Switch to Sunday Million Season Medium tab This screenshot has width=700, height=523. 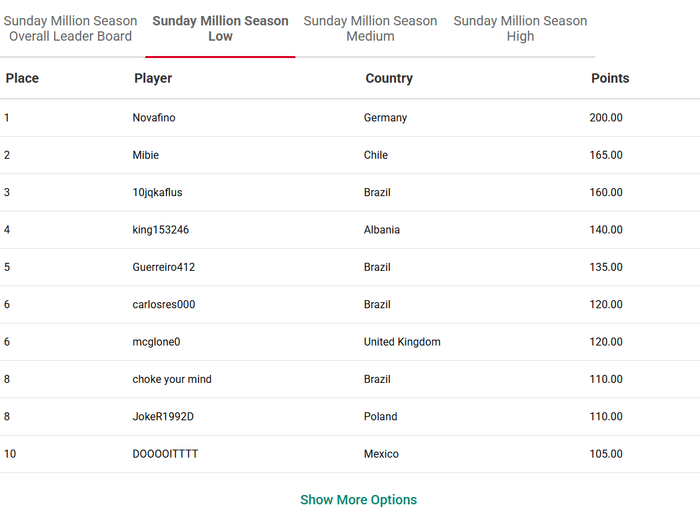(370, 28)
